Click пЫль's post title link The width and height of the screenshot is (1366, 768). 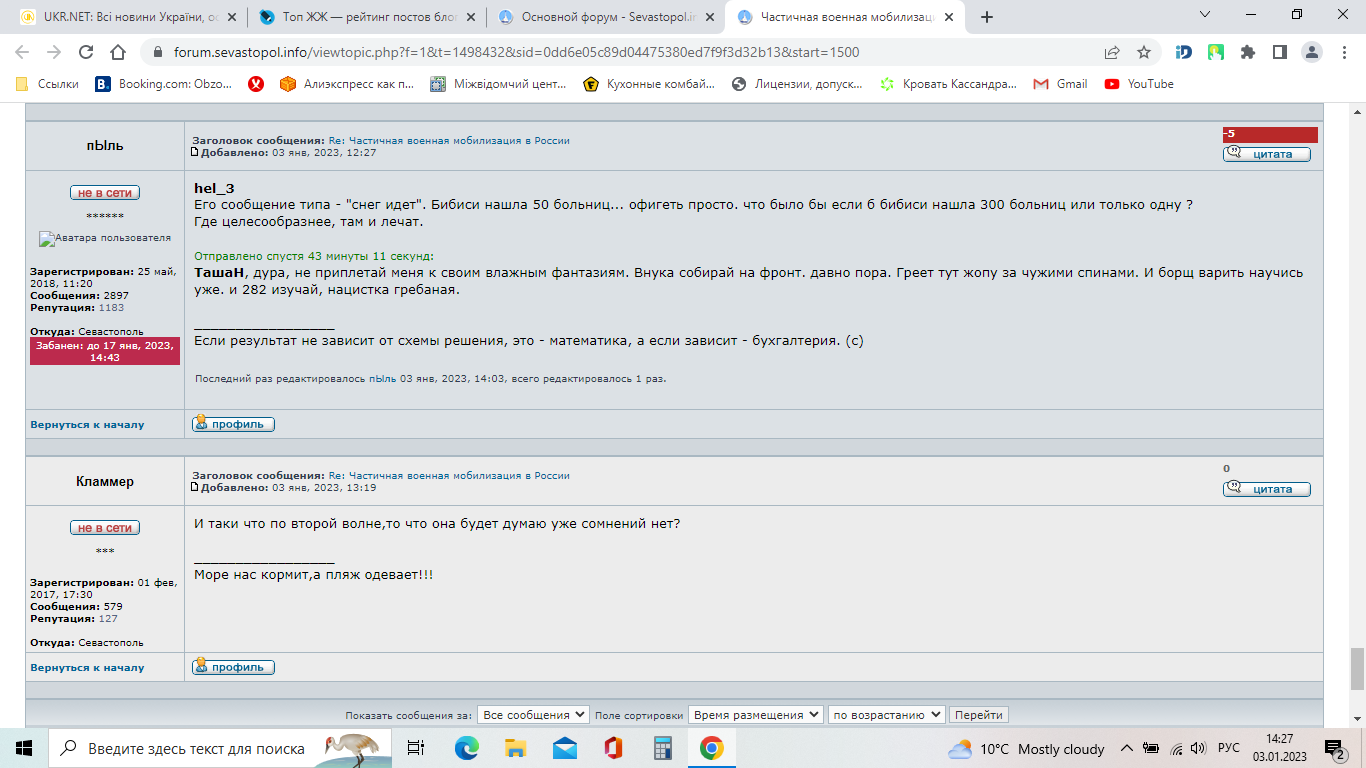449,141
